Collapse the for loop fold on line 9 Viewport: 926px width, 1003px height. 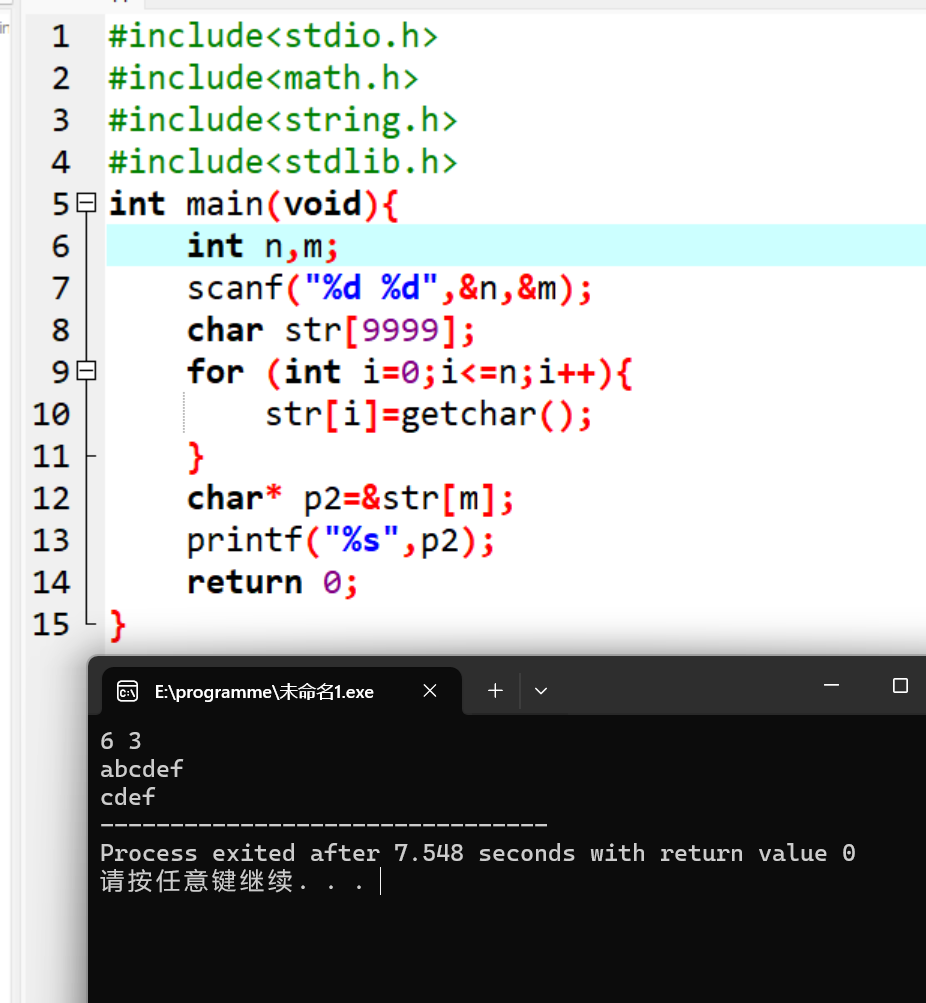pos(86,371)
